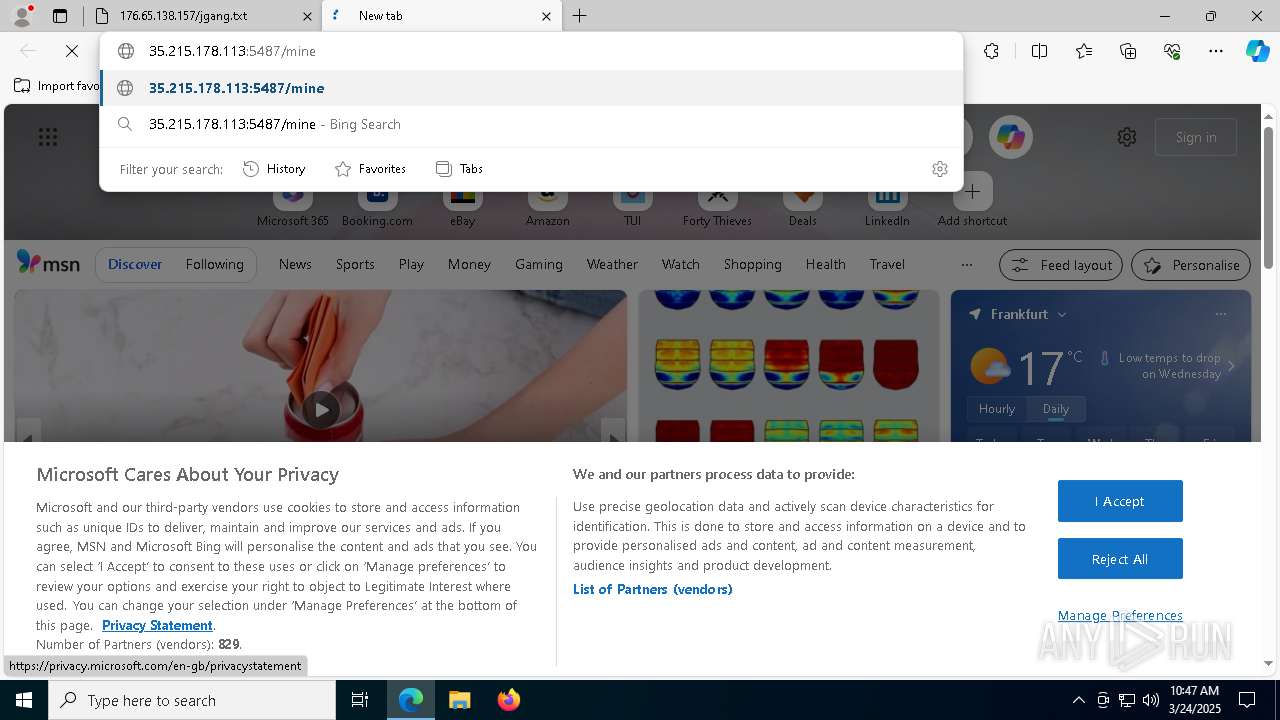Select the Bing Search suggestion for 35.215.178.113
The width and height of the screenshot is (1280, 720).
(531, 124)
